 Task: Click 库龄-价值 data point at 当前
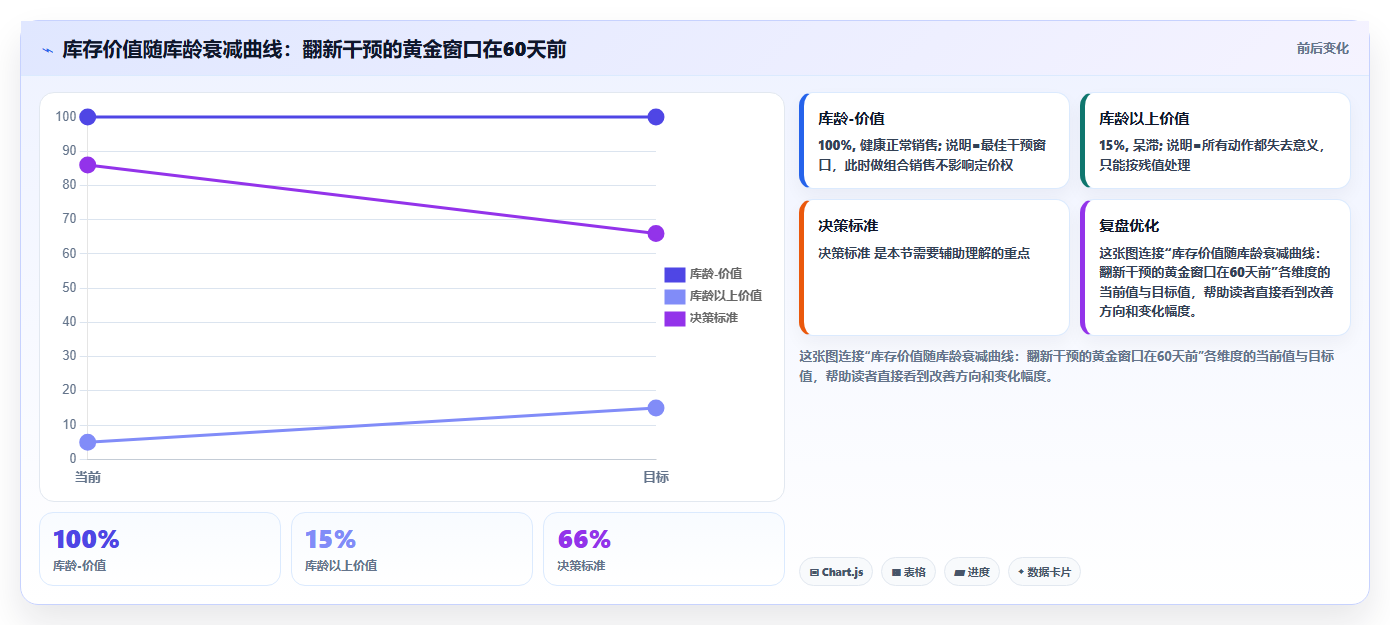coord(88,117)
